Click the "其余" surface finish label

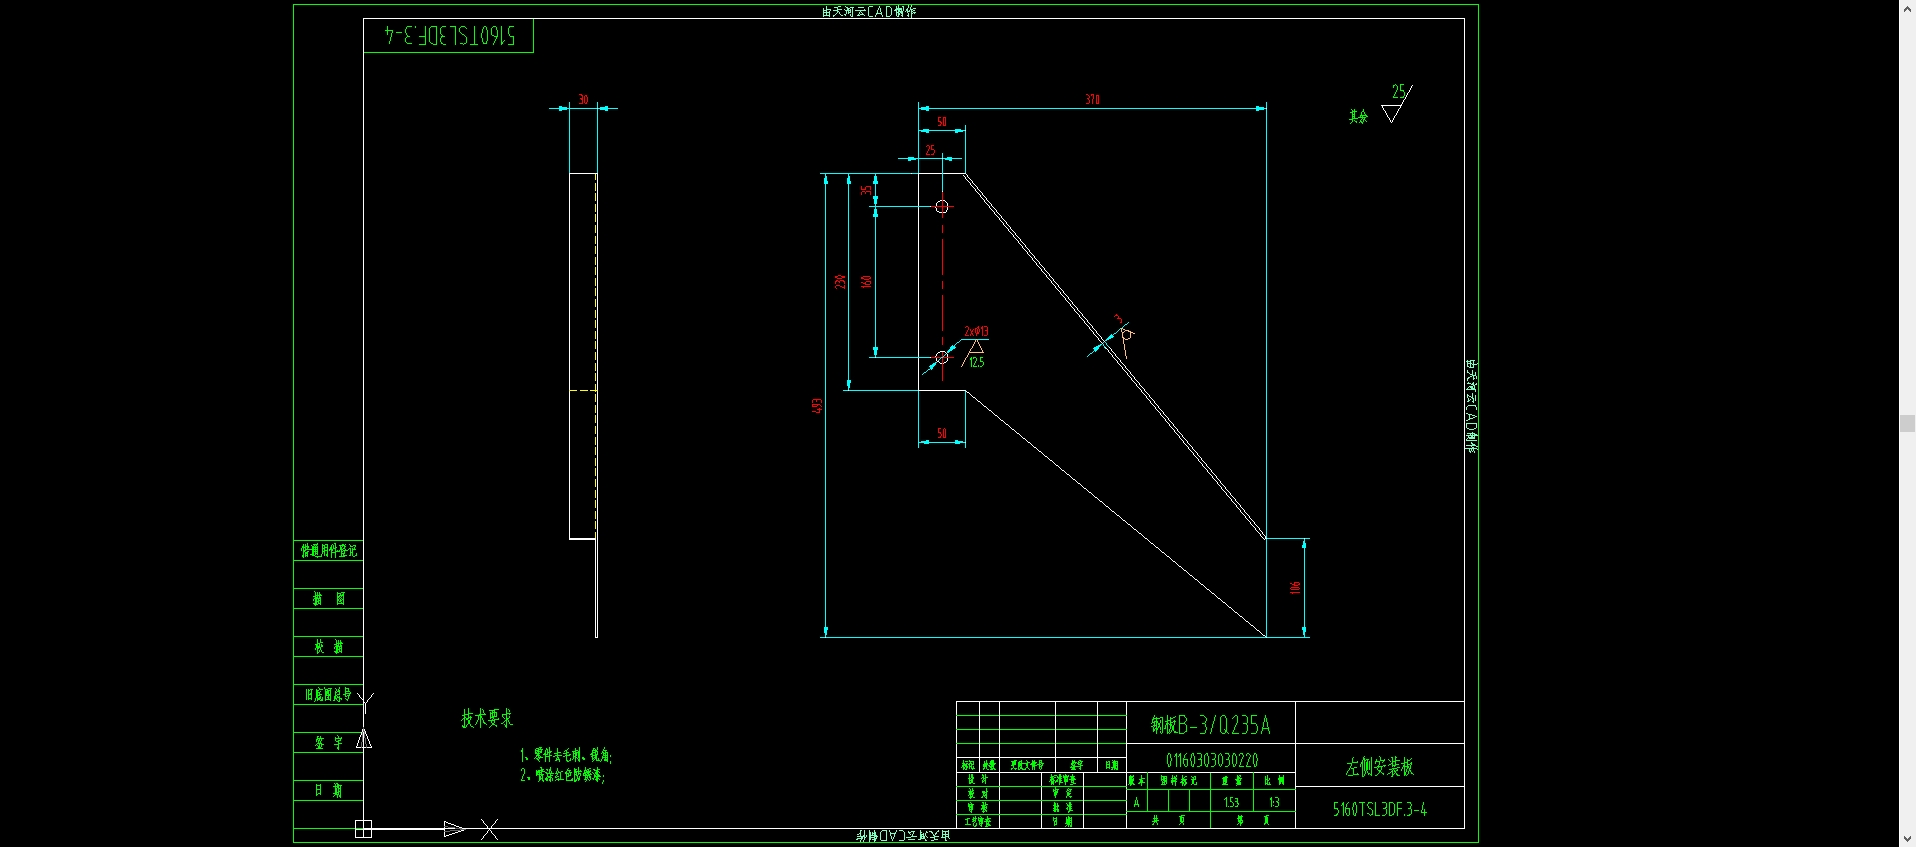(x=1358, y=116)
